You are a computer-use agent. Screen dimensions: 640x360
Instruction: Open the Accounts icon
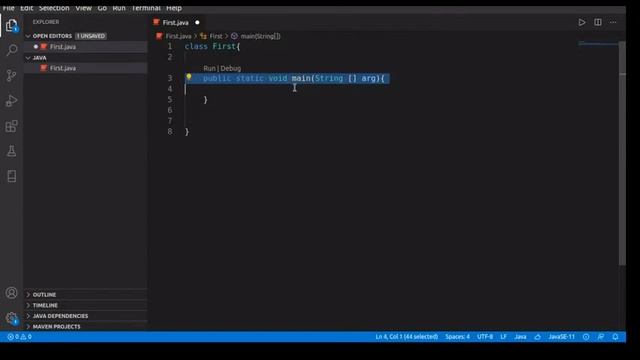coord(11,293)
